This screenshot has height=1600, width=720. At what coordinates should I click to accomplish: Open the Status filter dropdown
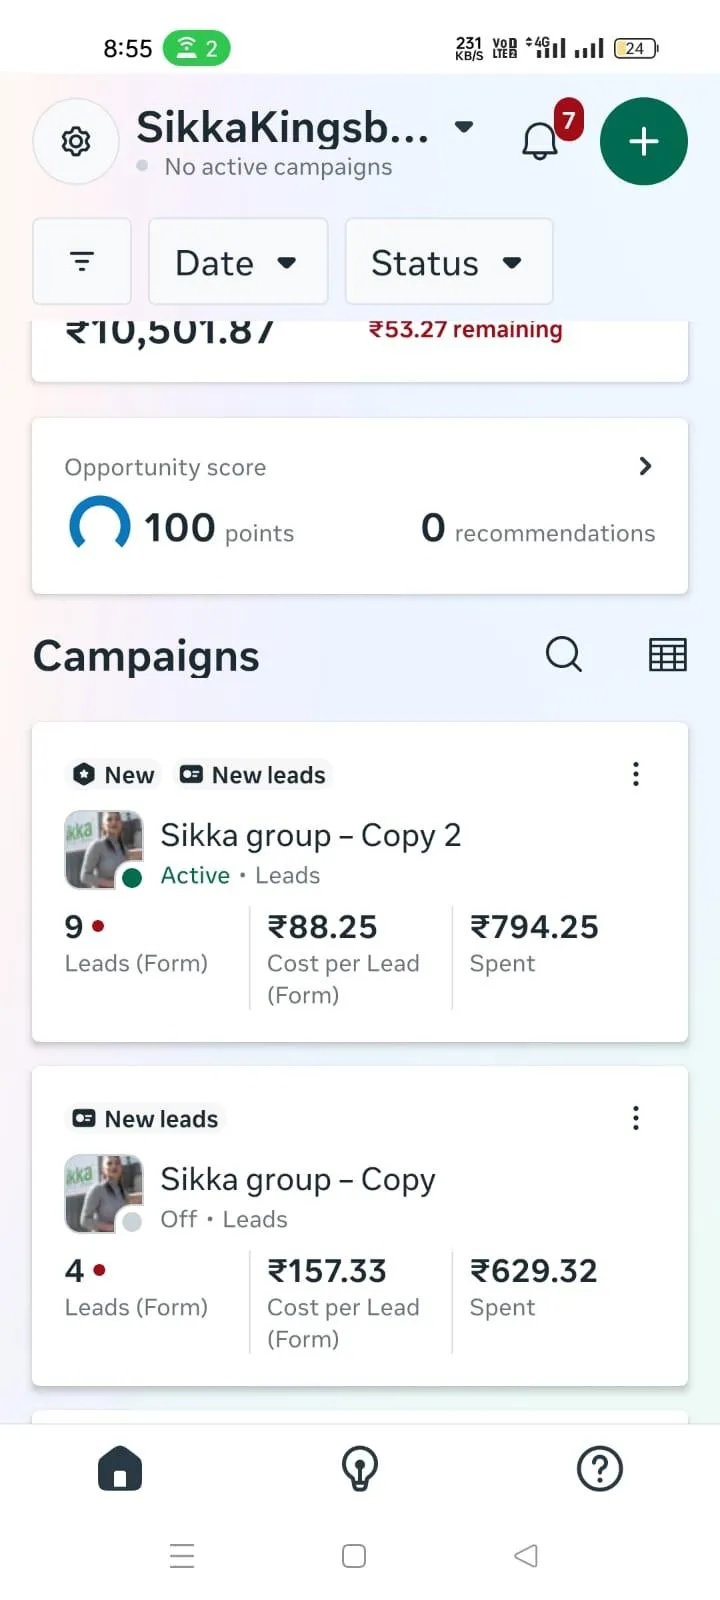pos(448,262)
